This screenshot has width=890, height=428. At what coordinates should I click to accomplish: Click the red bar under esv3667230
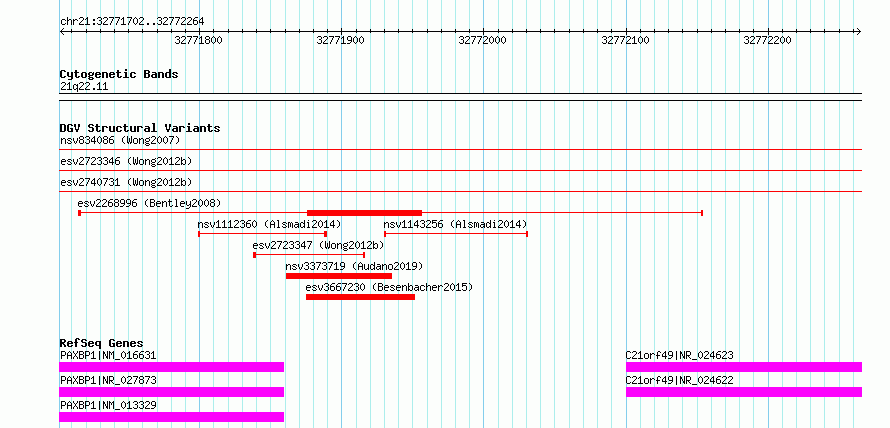click(x=360, y=297)
